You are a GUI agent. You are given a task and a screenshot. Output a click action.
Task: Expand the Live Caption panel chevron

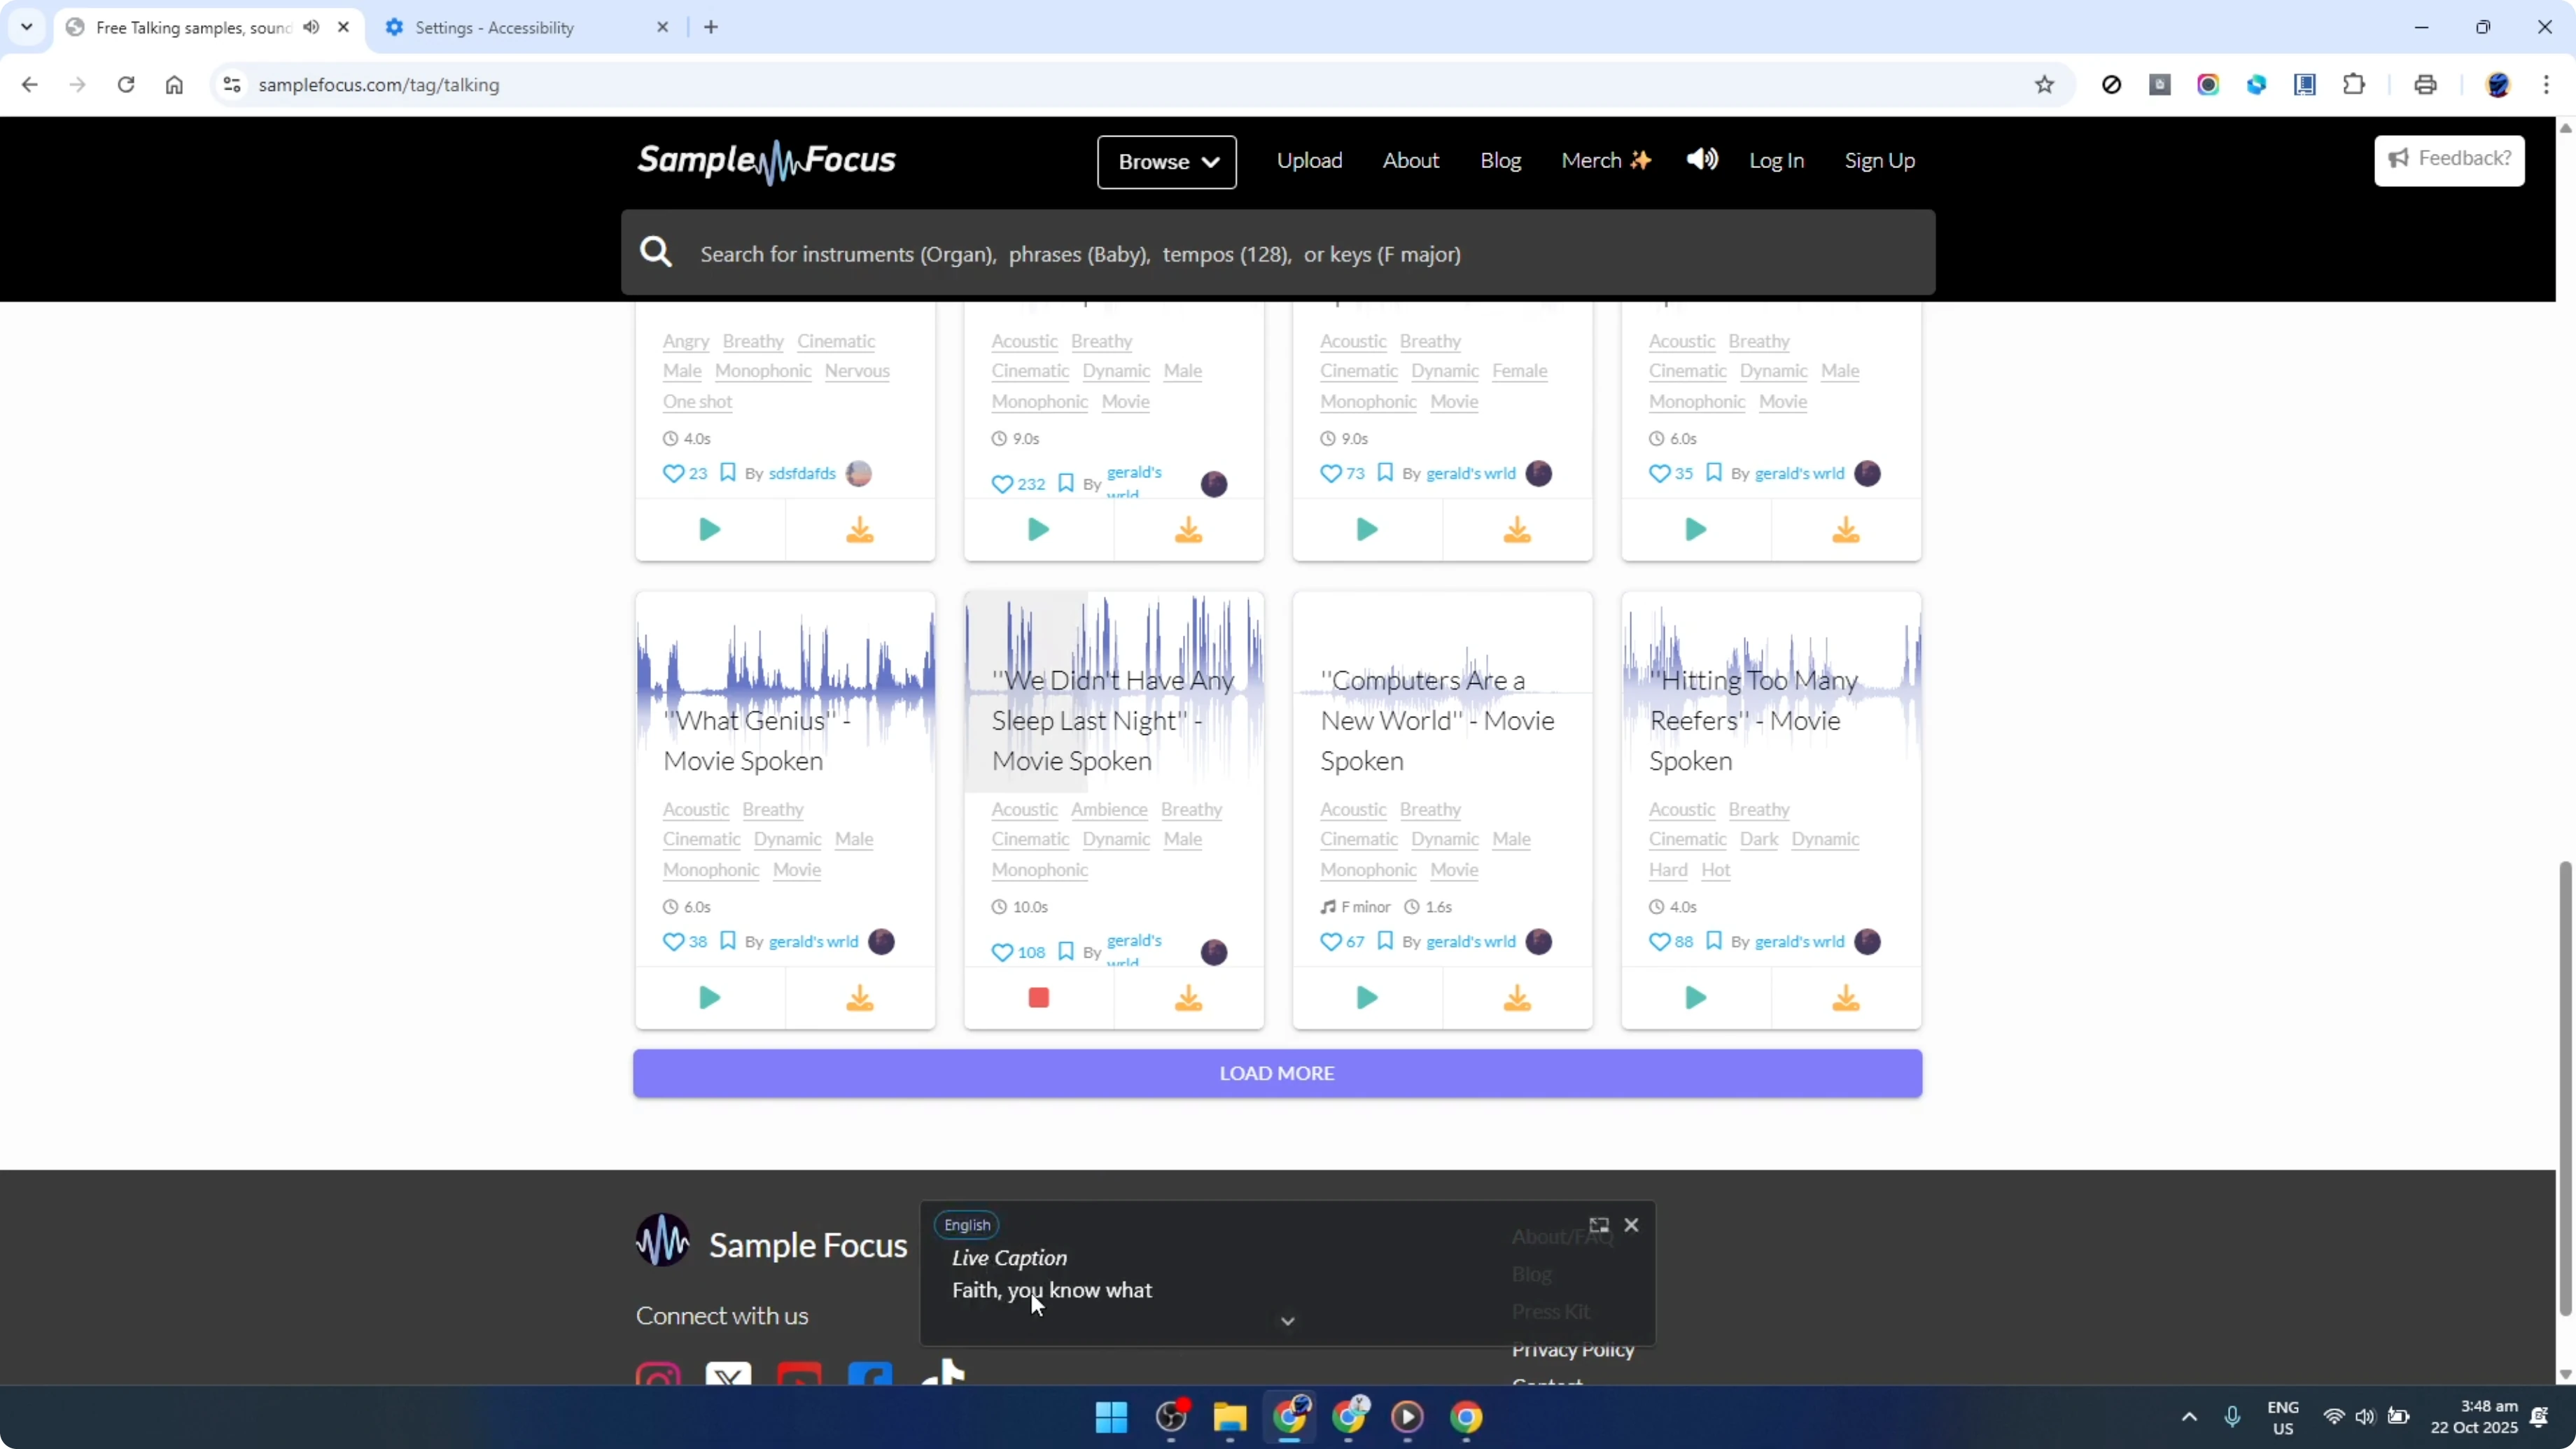pos(1288,1322)
